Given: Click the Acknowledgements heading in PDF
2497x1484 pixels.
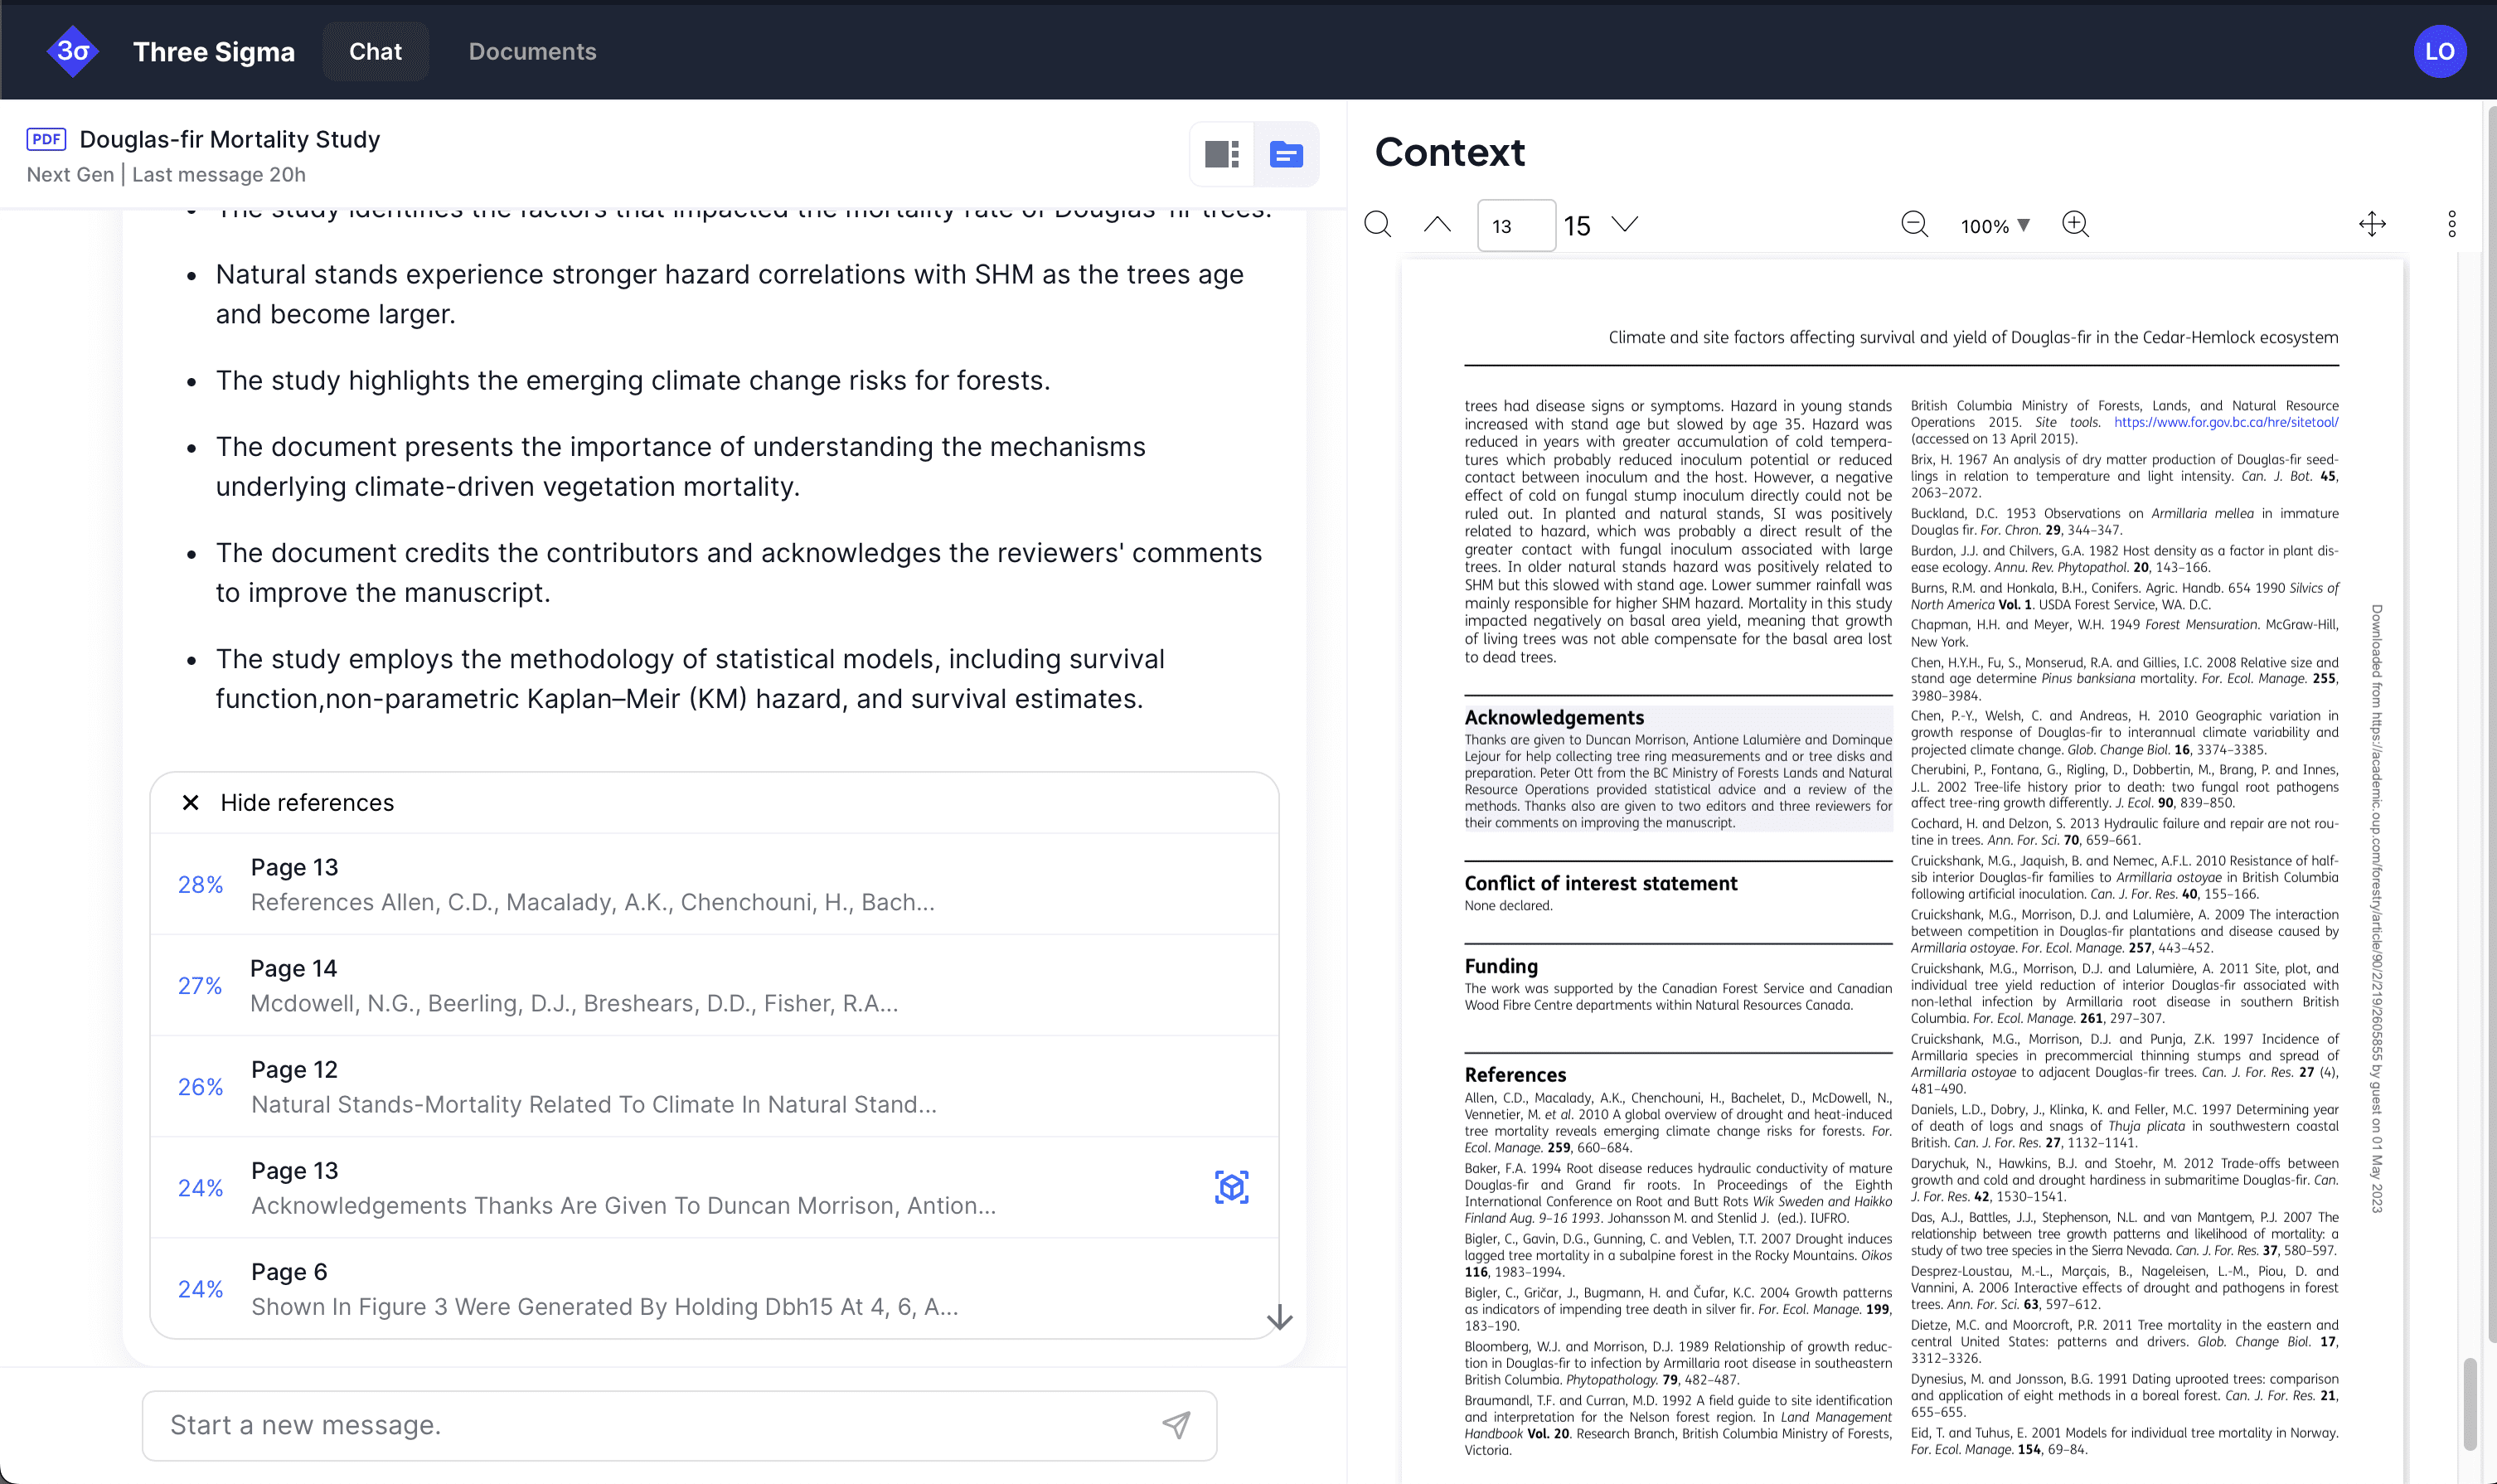Looking at the screenshot, I should tap(1554, 717).
